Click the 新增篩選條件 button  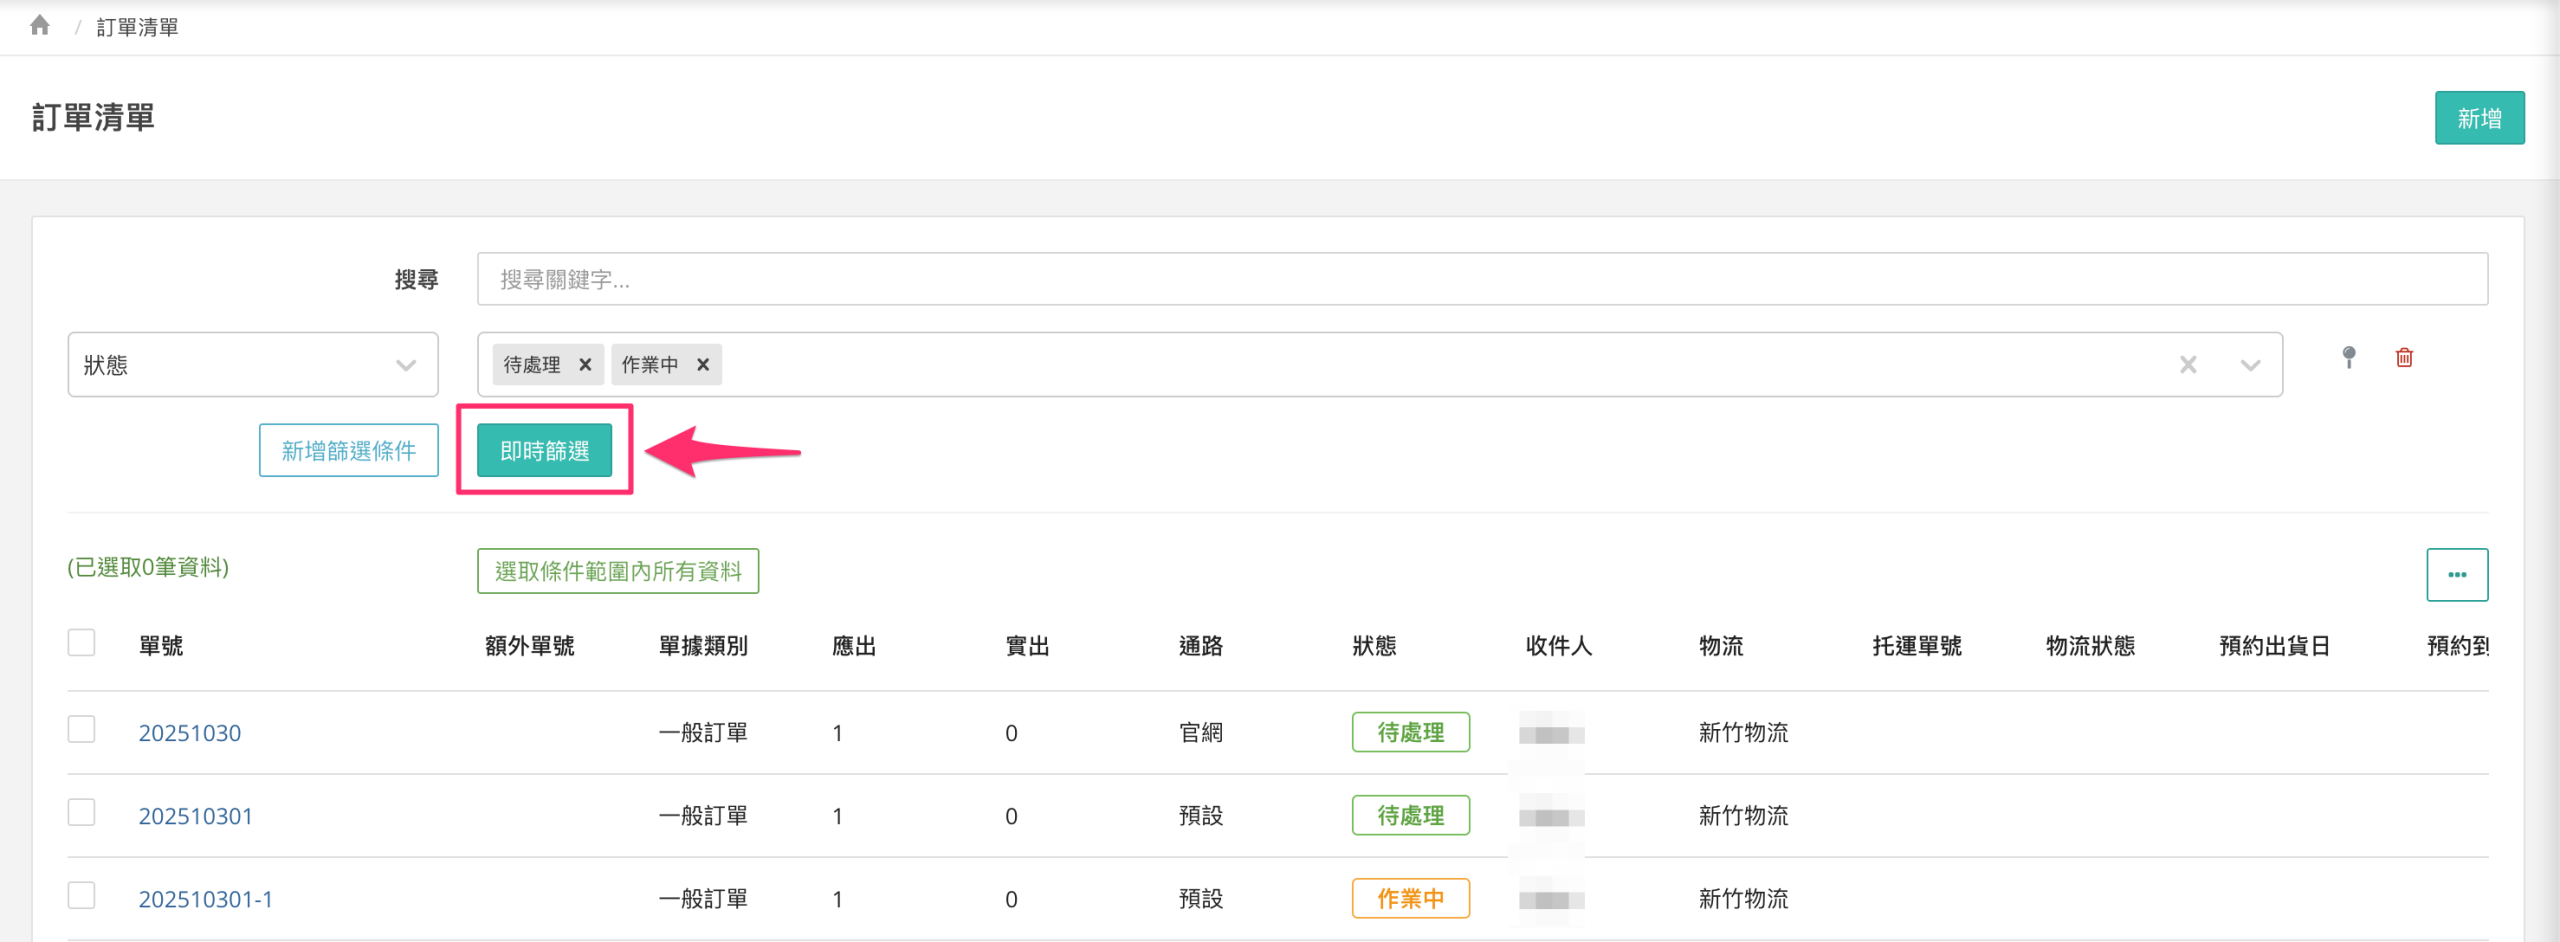(x=348, y=451)
